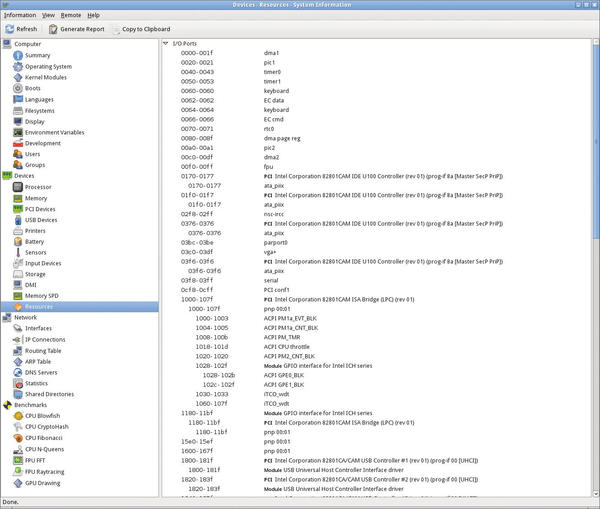Click the Generate Report icon
The width and height of the screenshot is (600, 509).
pyautogui.click(x=53, y=29)
